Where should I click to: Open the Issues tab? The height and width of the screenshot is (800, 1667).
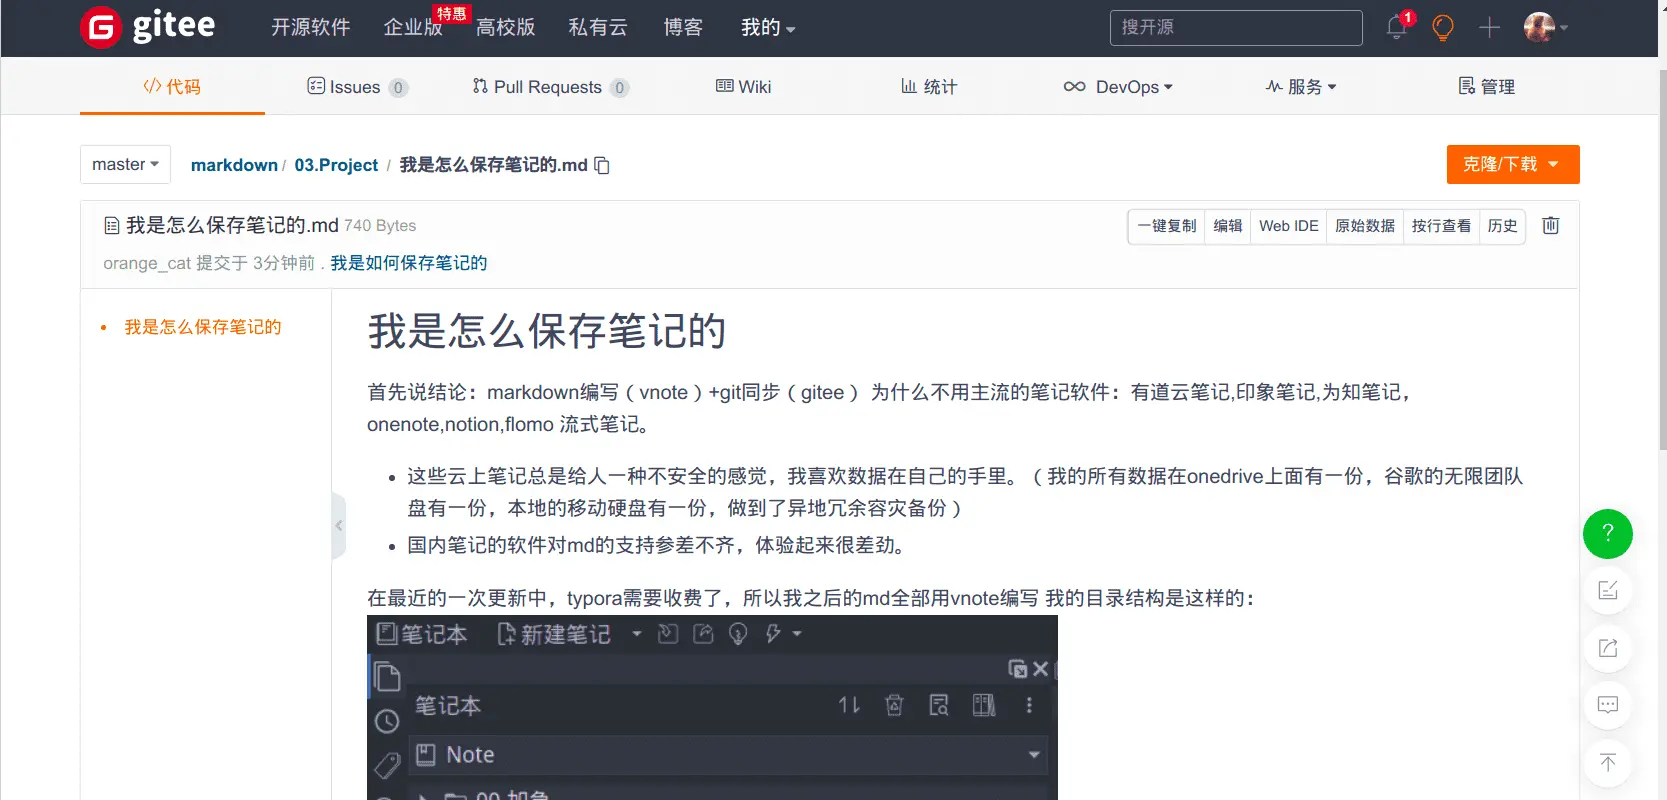(x=357, y=87)
